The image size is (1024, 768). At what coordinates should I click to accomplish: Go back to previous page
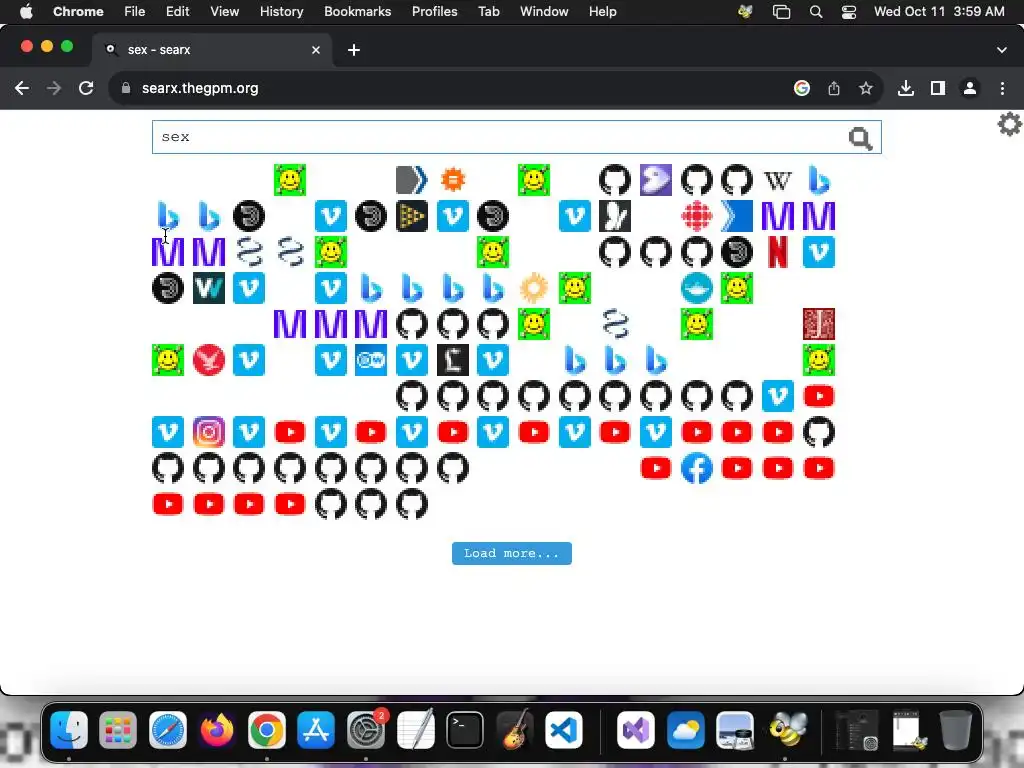(22, 88)
